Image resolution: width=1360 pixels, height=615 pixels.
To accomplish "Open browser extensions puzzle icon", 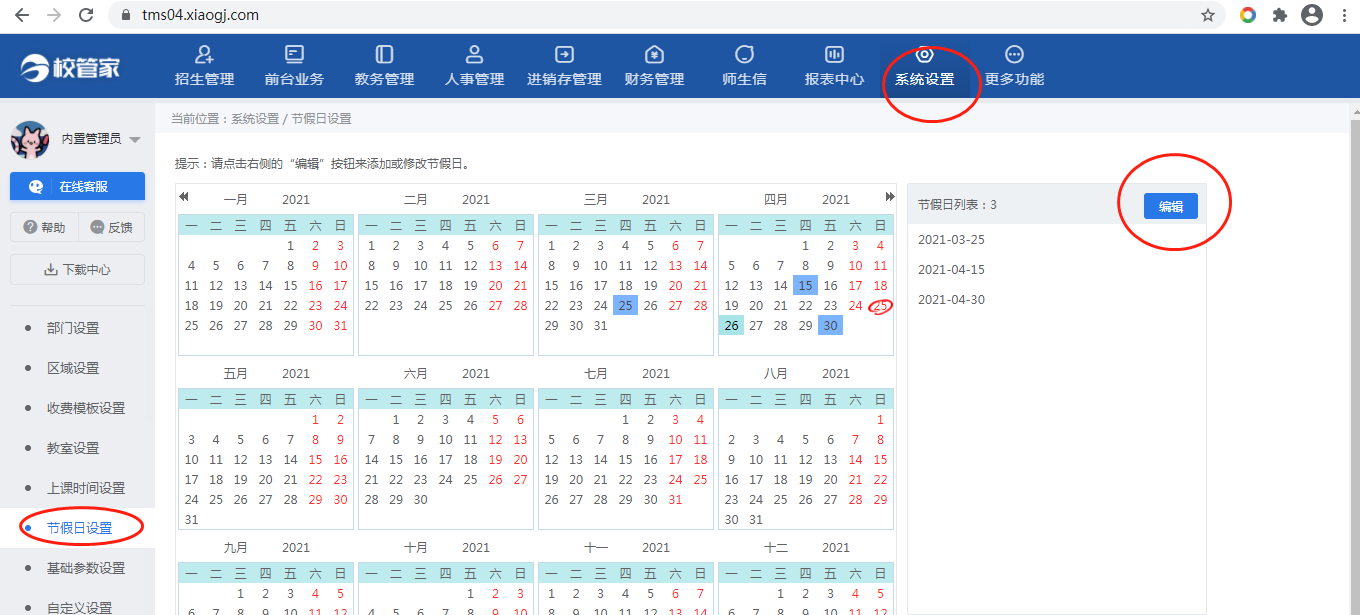I will pos(1279,15).
